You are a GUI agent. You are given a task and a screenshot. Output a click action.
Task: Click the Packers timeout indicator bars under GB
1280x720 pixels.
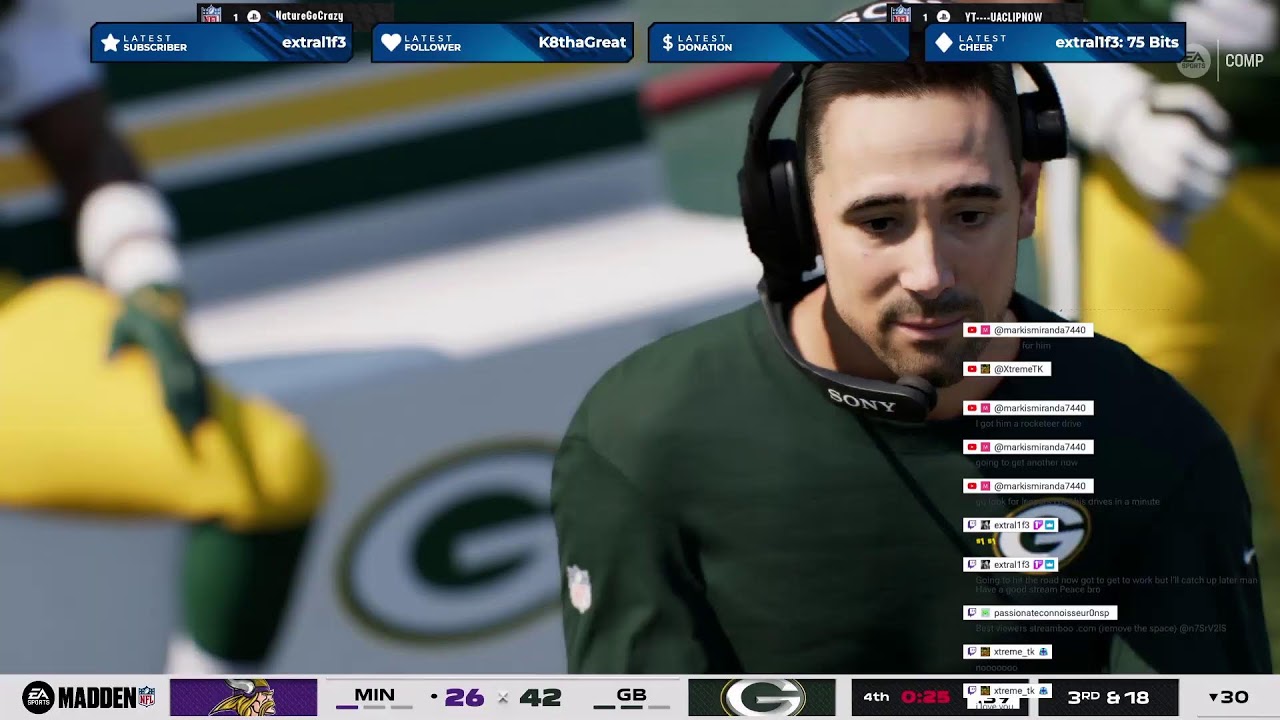[631, 707]
